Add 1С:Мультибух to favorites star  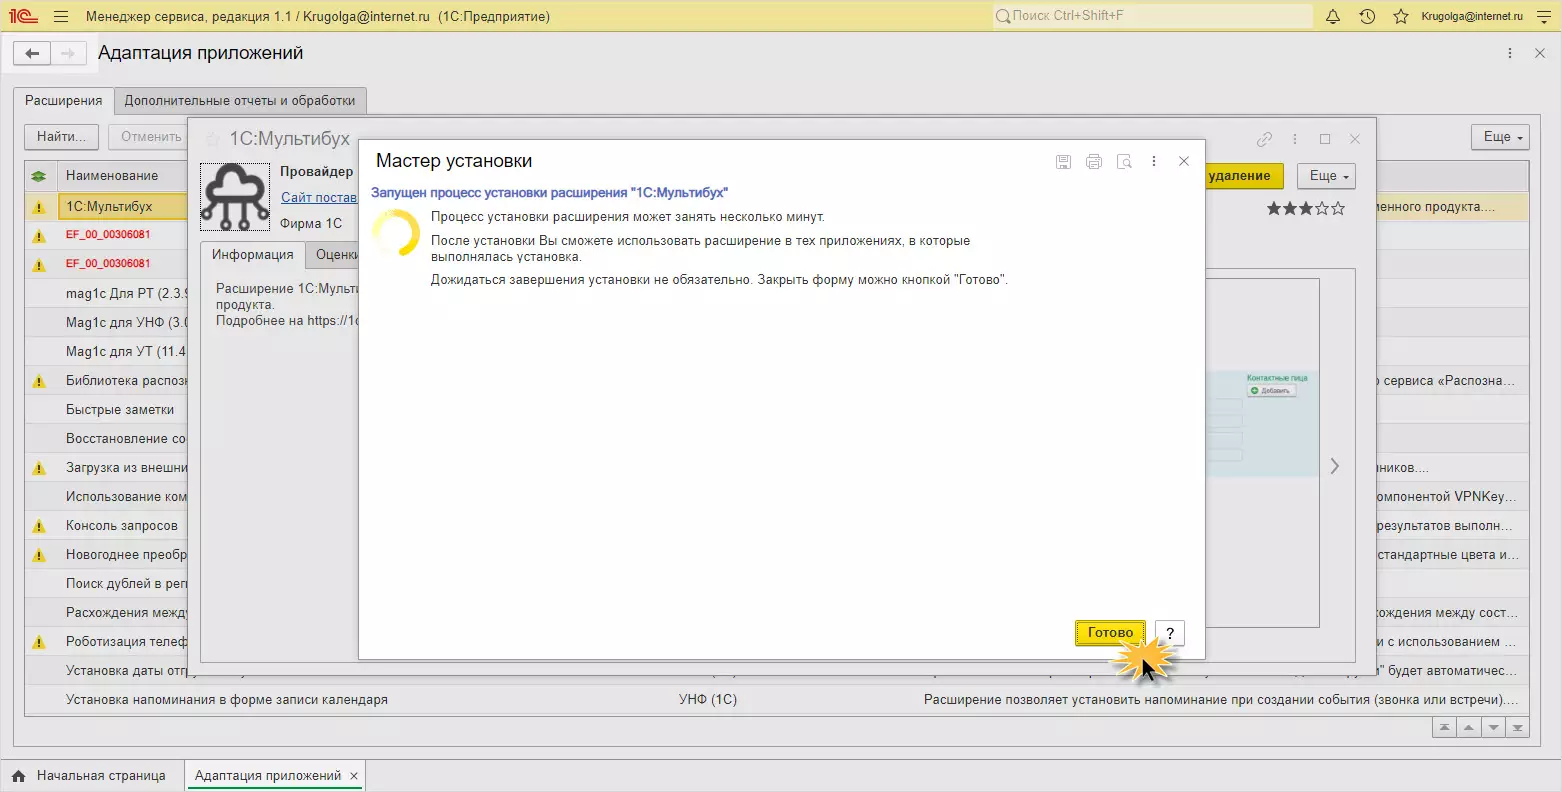click(212, 139)
